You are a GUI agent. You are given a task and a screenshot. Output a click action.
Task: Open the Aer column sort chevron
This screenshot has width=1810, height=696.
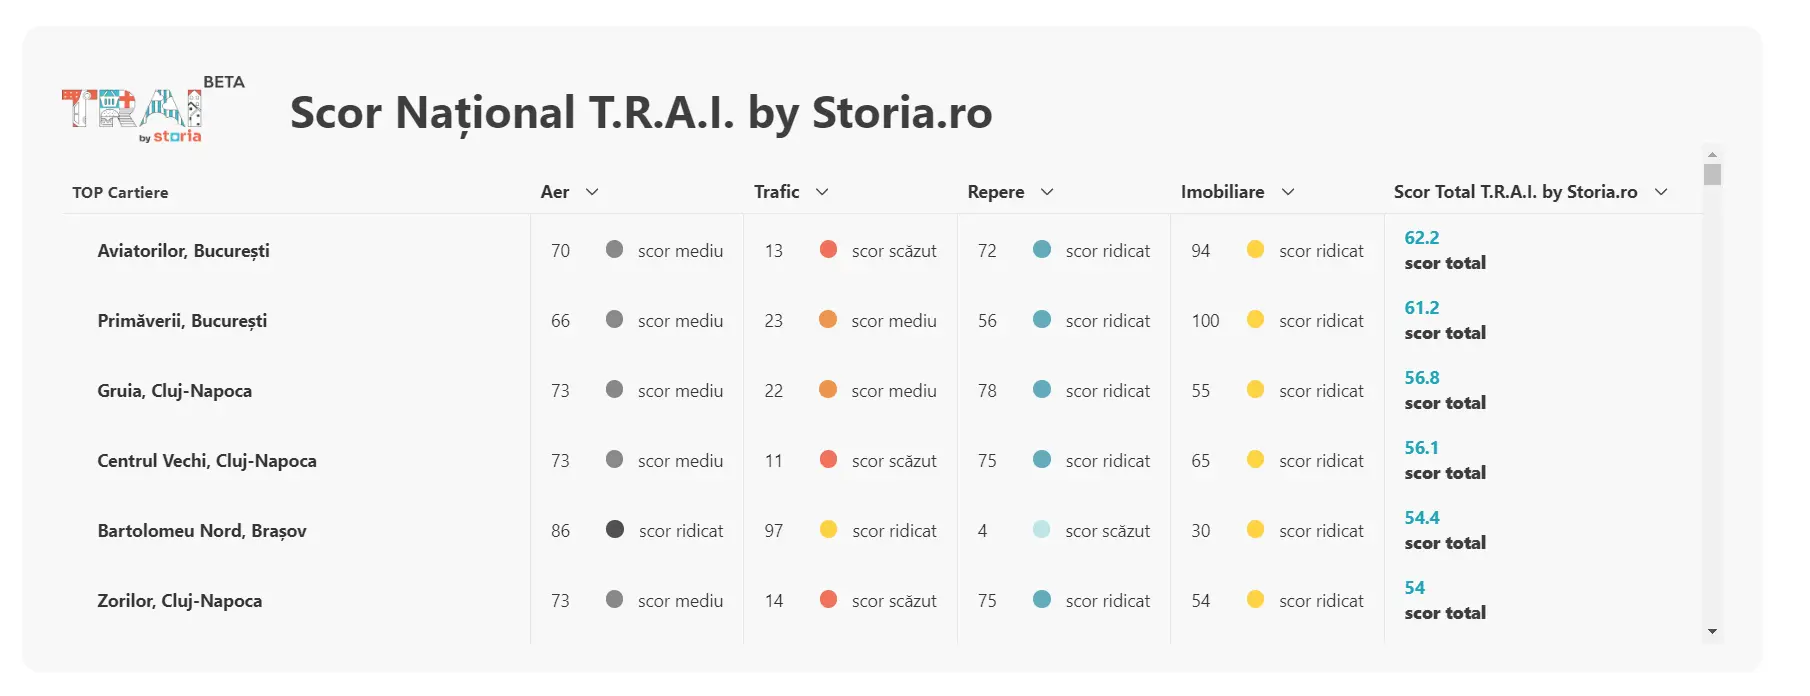pos(592,192)
